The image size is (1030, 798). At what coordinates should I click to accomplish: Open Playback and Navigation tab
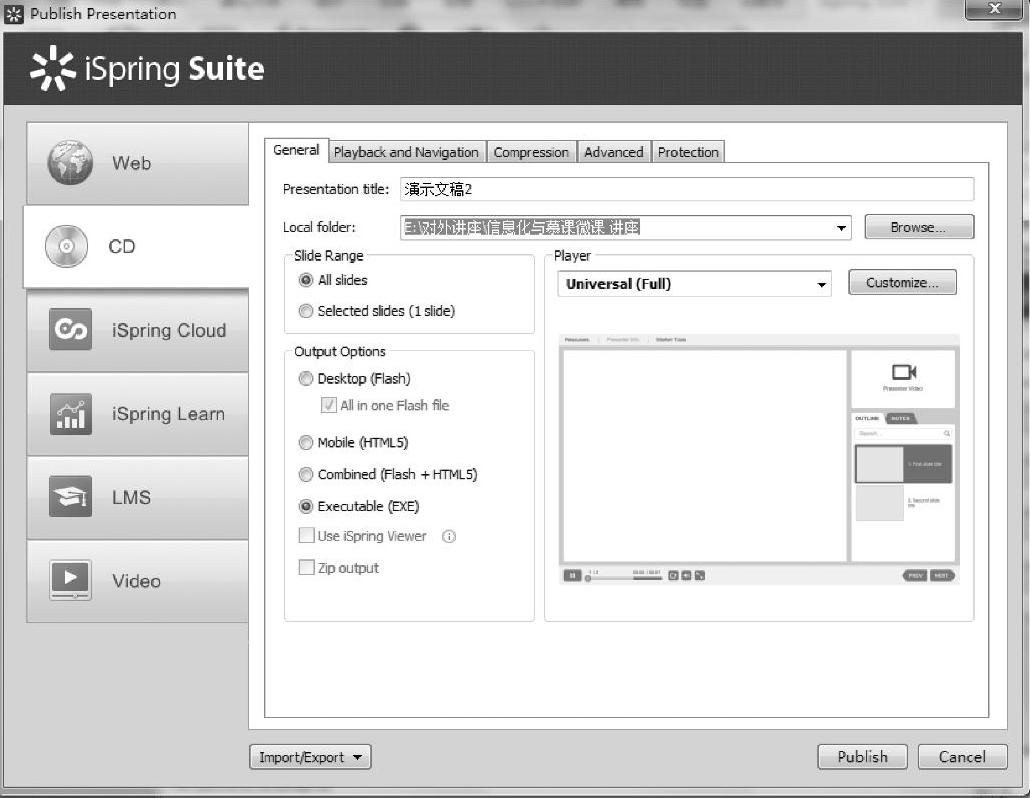(406, 152)
